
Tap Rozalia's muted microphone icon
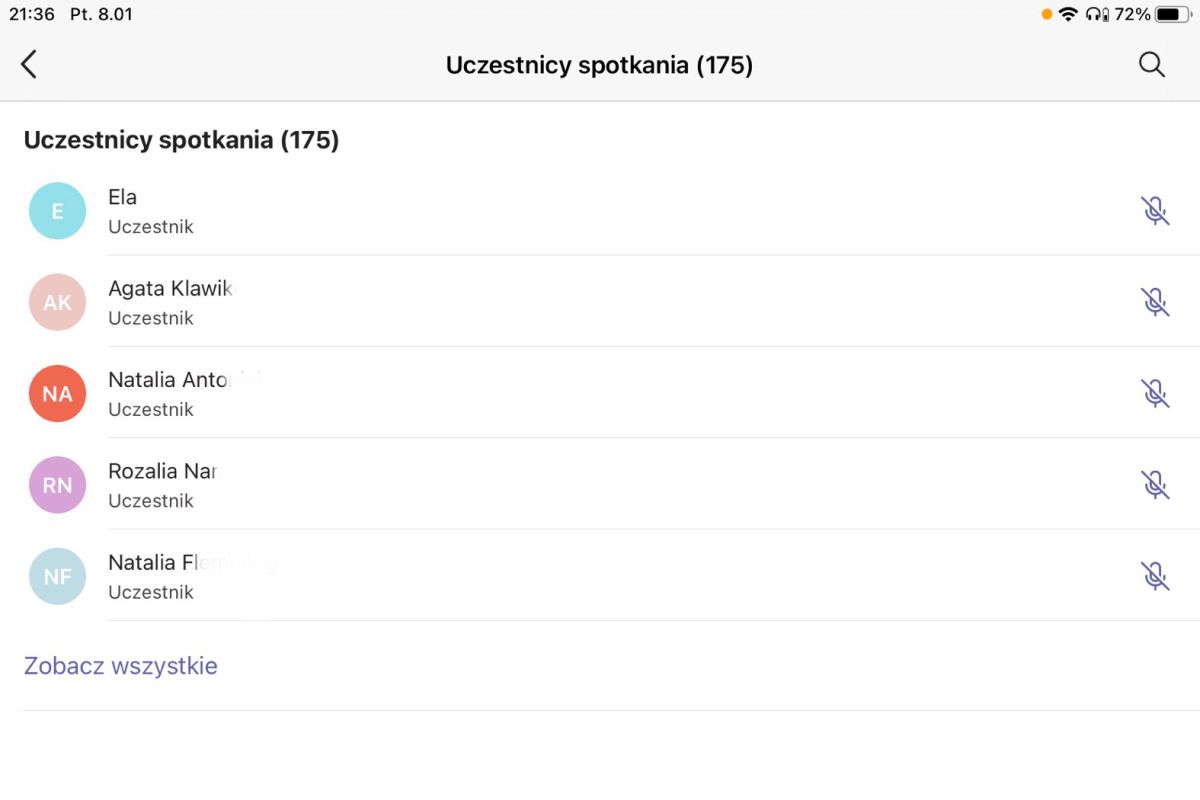[x=1155, y=485]
